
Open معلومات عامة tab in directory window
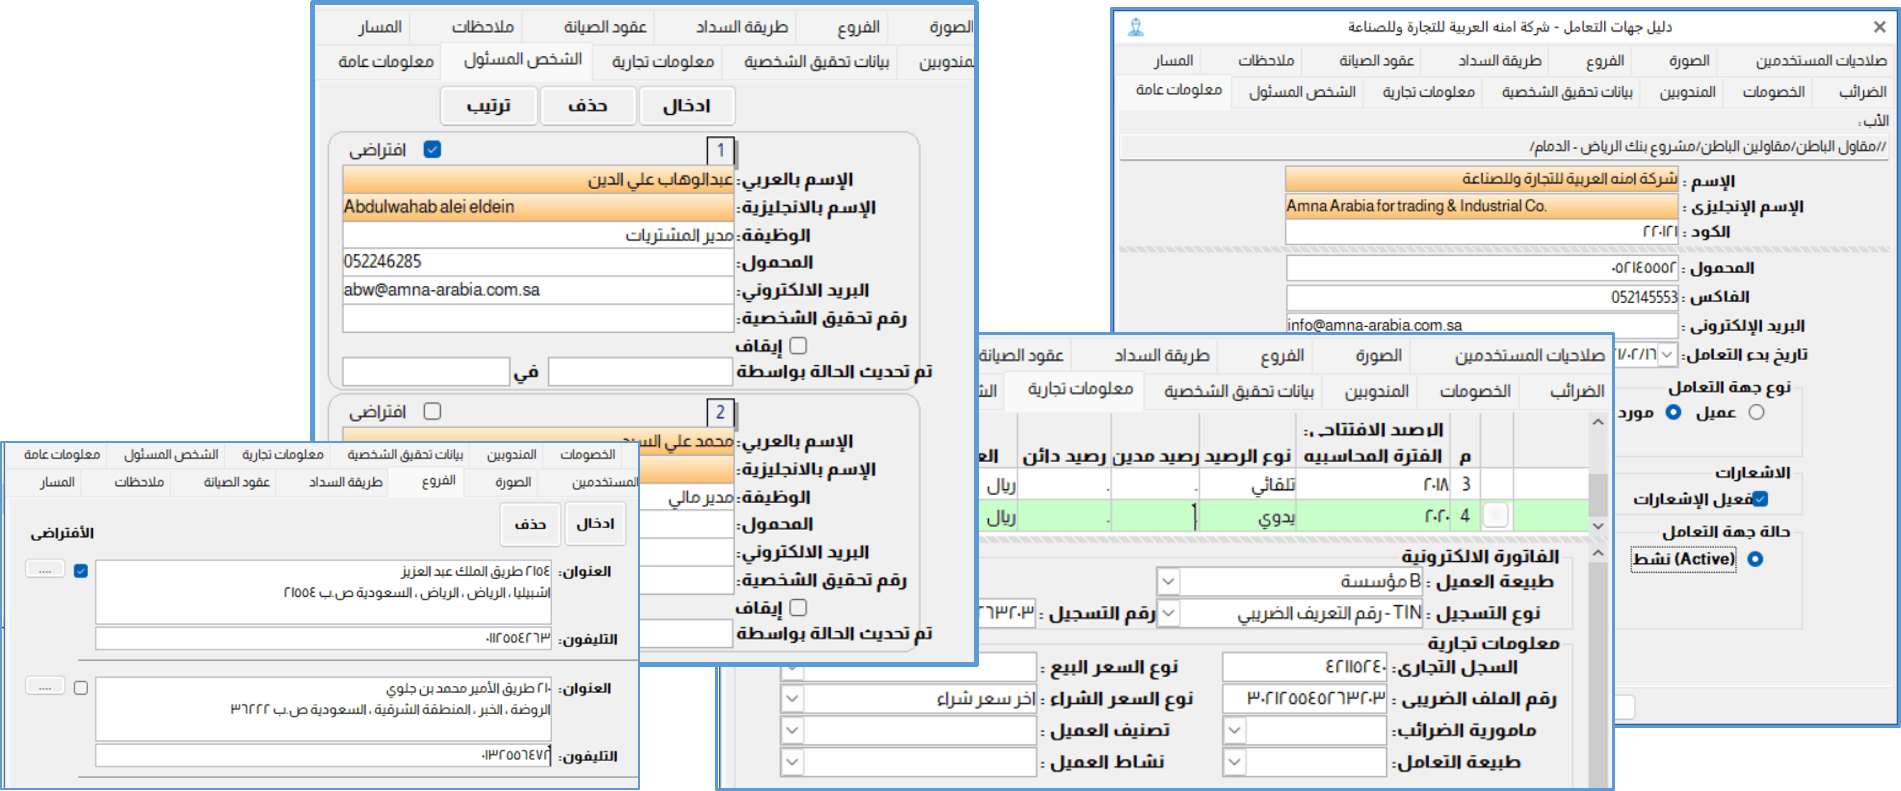tap(1179, 90)
